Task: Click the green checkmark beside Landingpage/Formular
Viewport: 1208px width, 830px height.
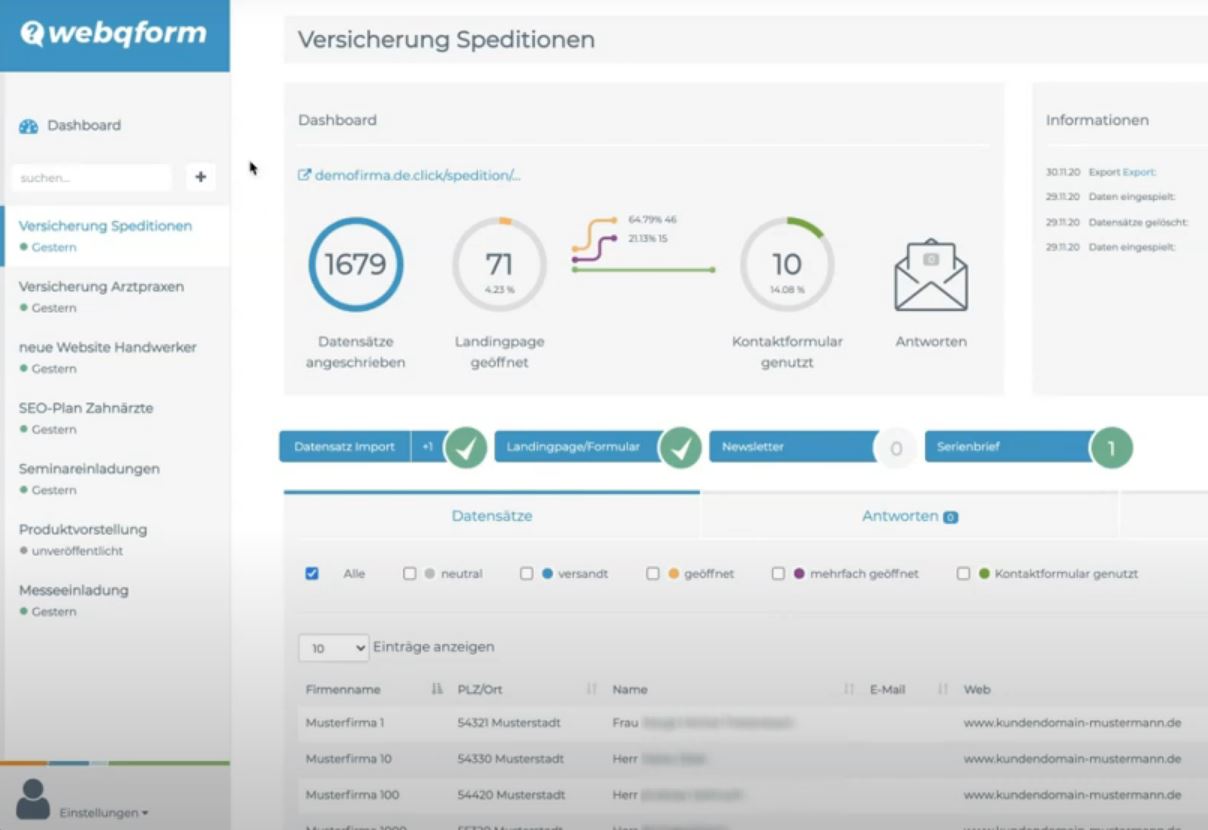Action: [681, 448]
